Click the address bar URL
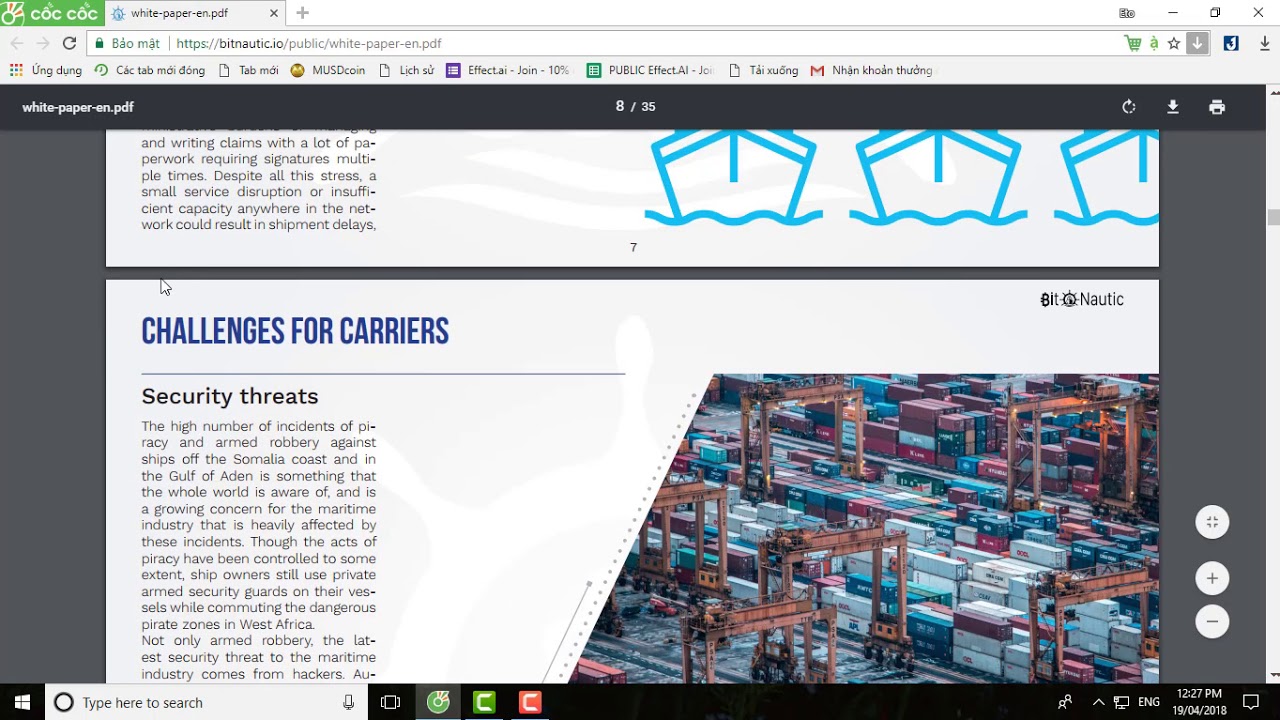1280x720 pixels. [309, 43]
